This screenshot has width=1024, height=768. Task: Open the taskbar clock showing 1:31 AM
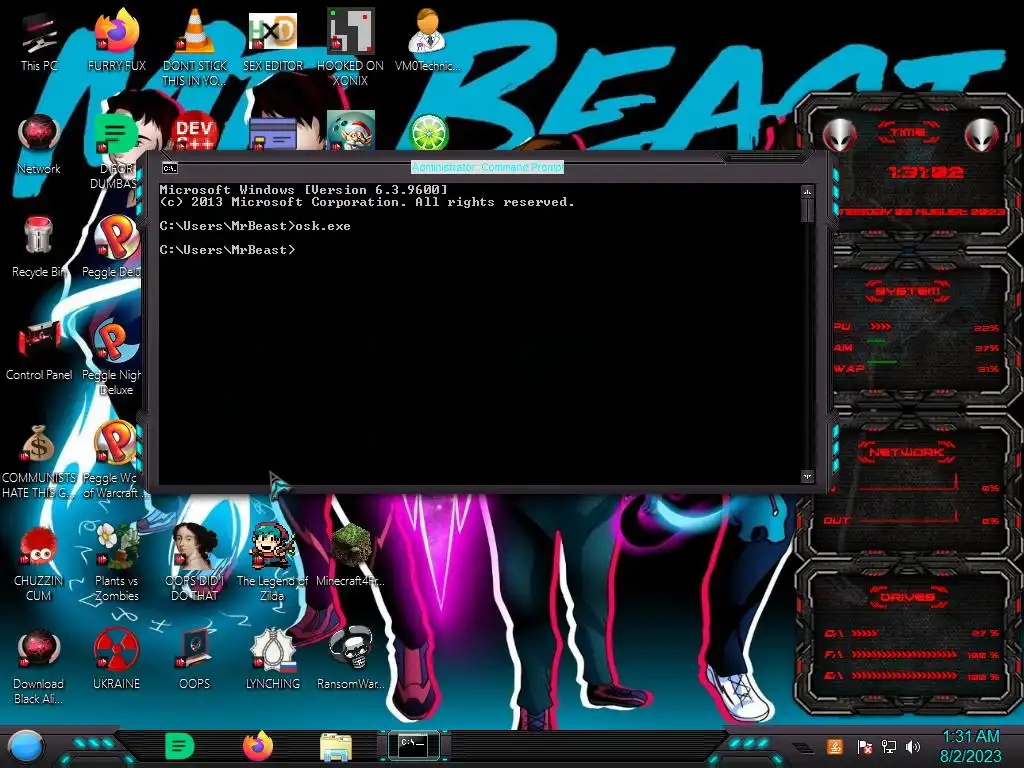[x=970, y=746]
